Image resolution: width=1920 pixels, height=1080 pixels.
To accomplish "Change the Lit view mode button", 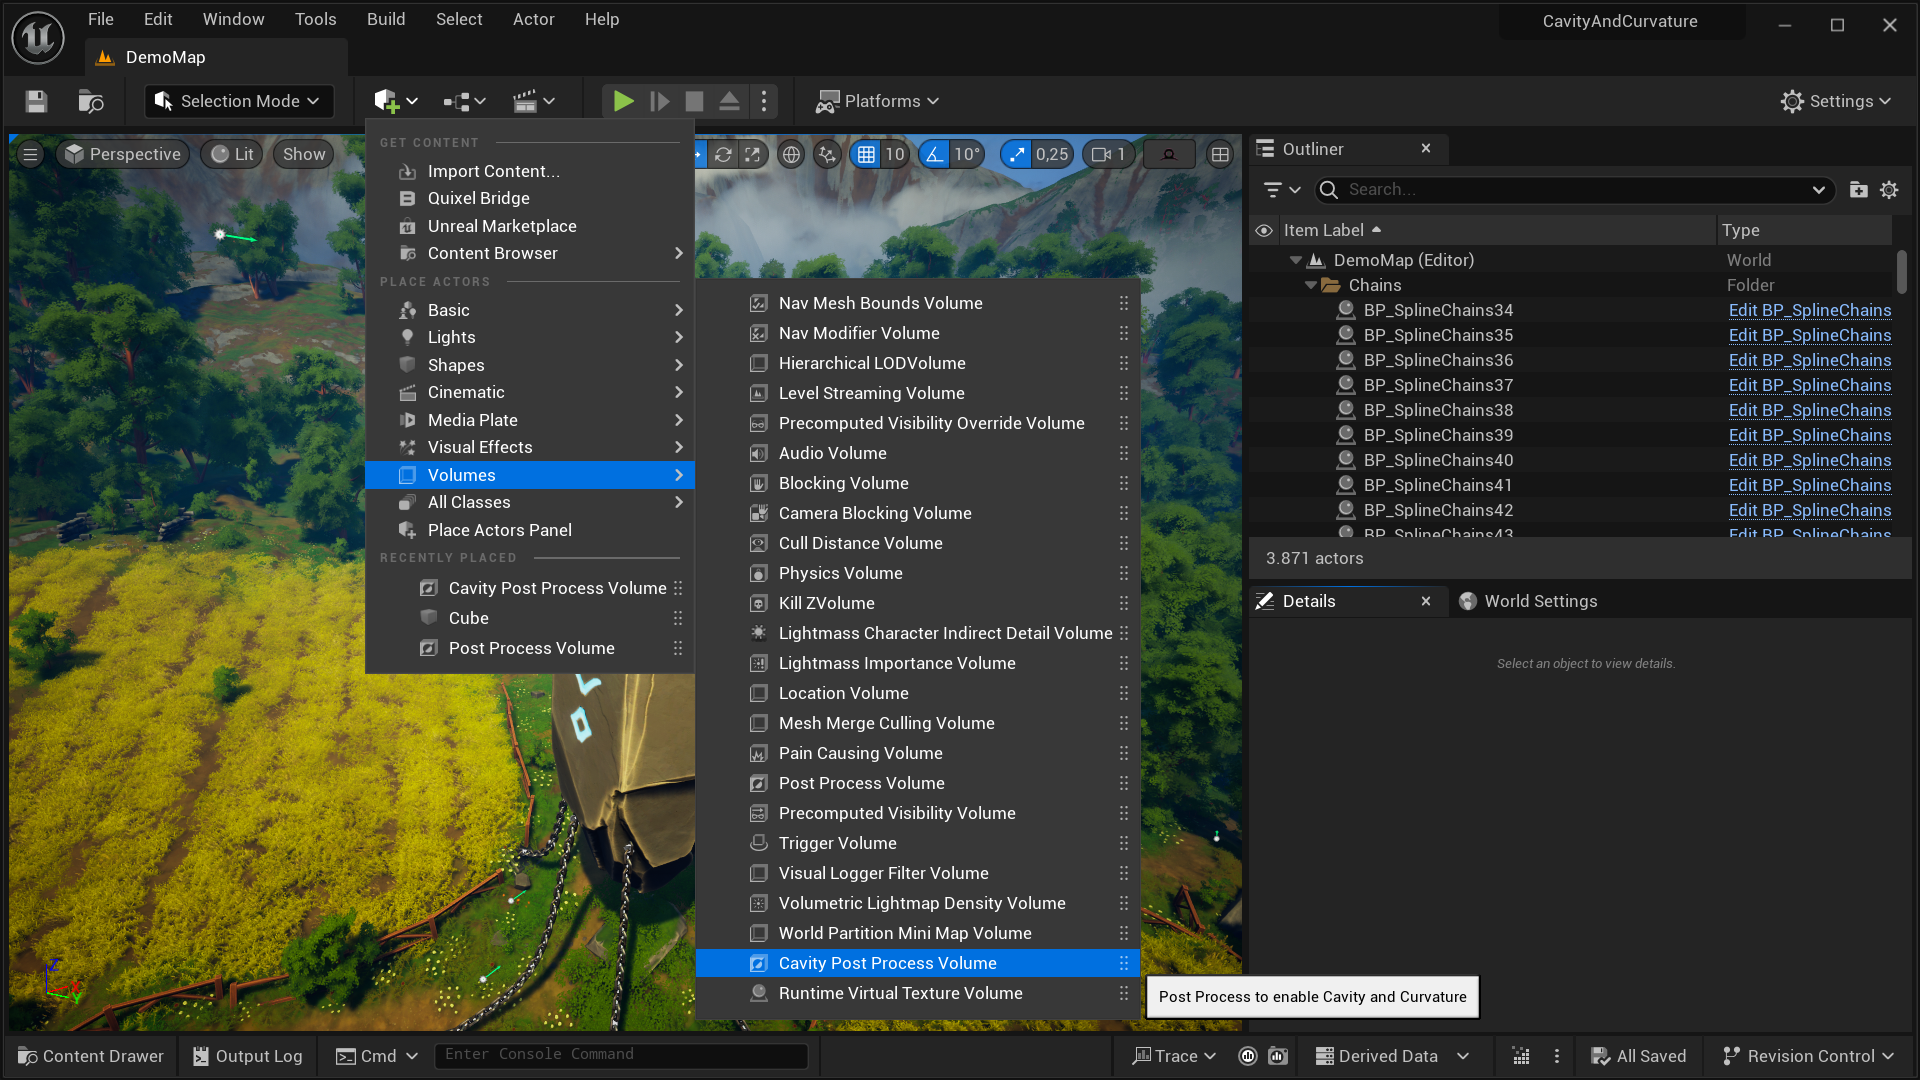I will pos(232,154).
